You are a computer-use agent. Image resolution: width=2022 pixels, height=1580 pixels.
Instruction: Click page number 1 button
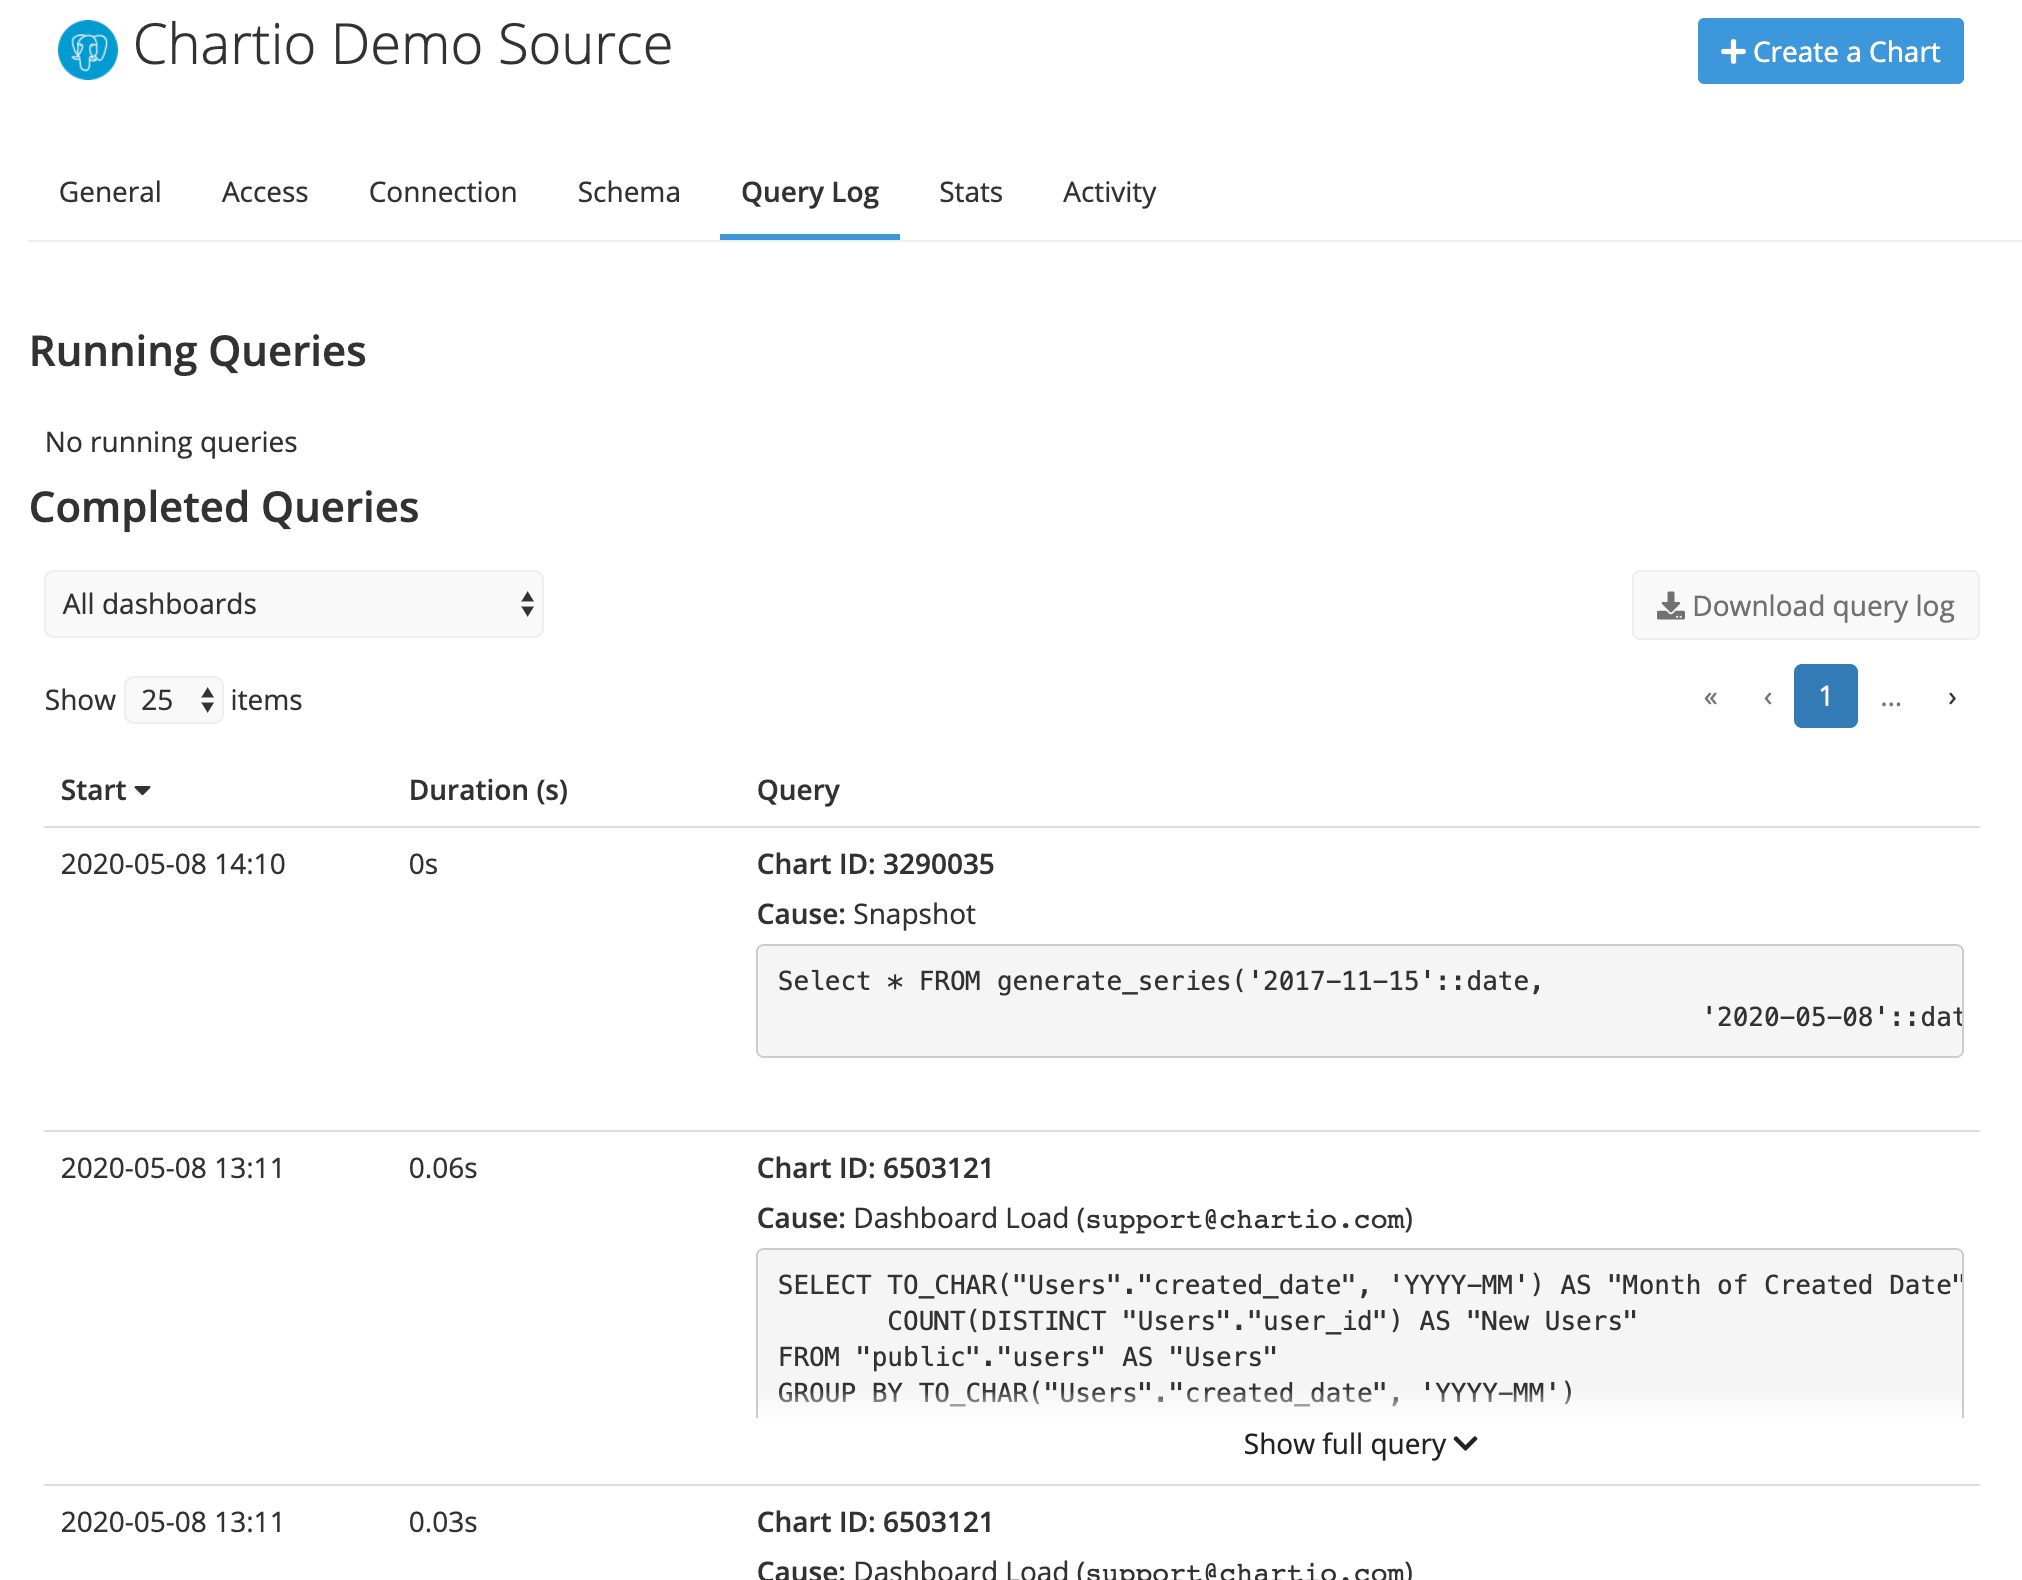[x=1825, y=697]
